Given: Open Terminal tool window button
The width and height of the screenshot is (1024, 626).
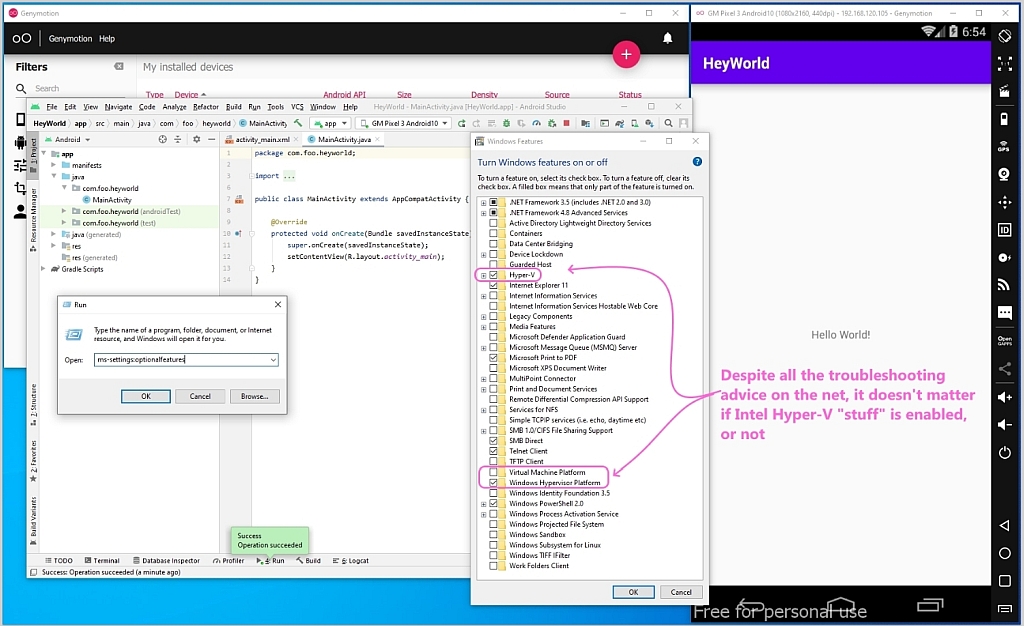Looking at the screenshot, I should pyautogui.click(x=102, y=560).
